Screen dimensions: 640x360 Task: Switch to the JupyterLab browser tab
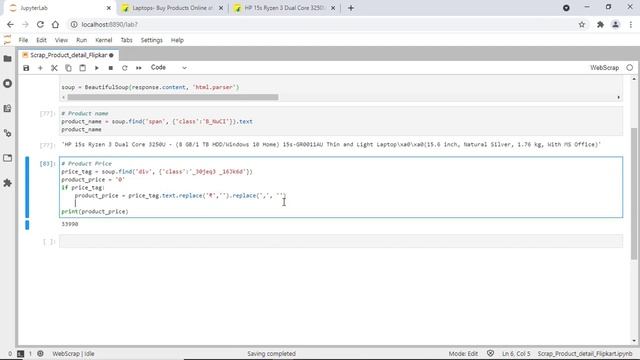tap(60, 8)
